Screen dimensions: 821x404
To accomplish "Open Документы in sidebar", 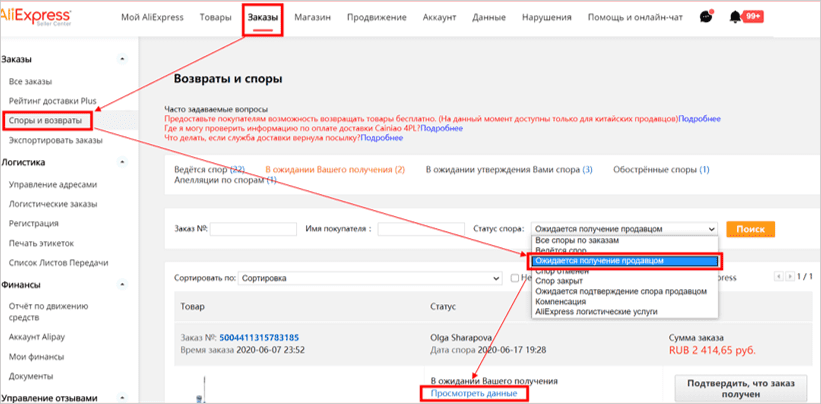I will (30, 376).
